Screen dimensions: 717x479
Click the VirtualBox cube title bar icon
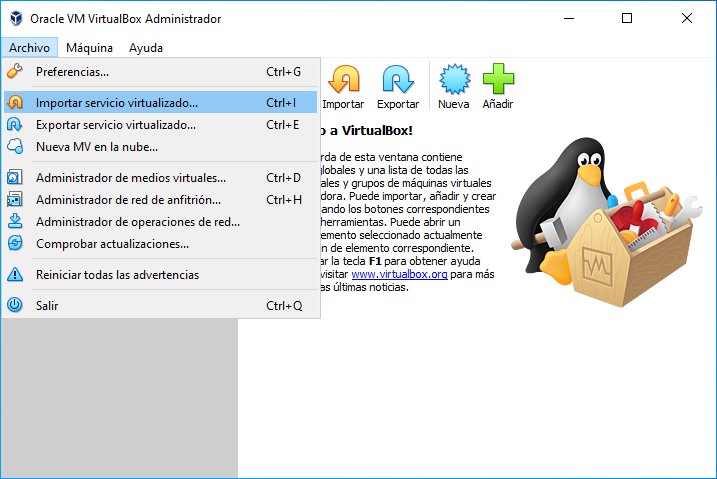pyautogui.click(x=16, y=18)
